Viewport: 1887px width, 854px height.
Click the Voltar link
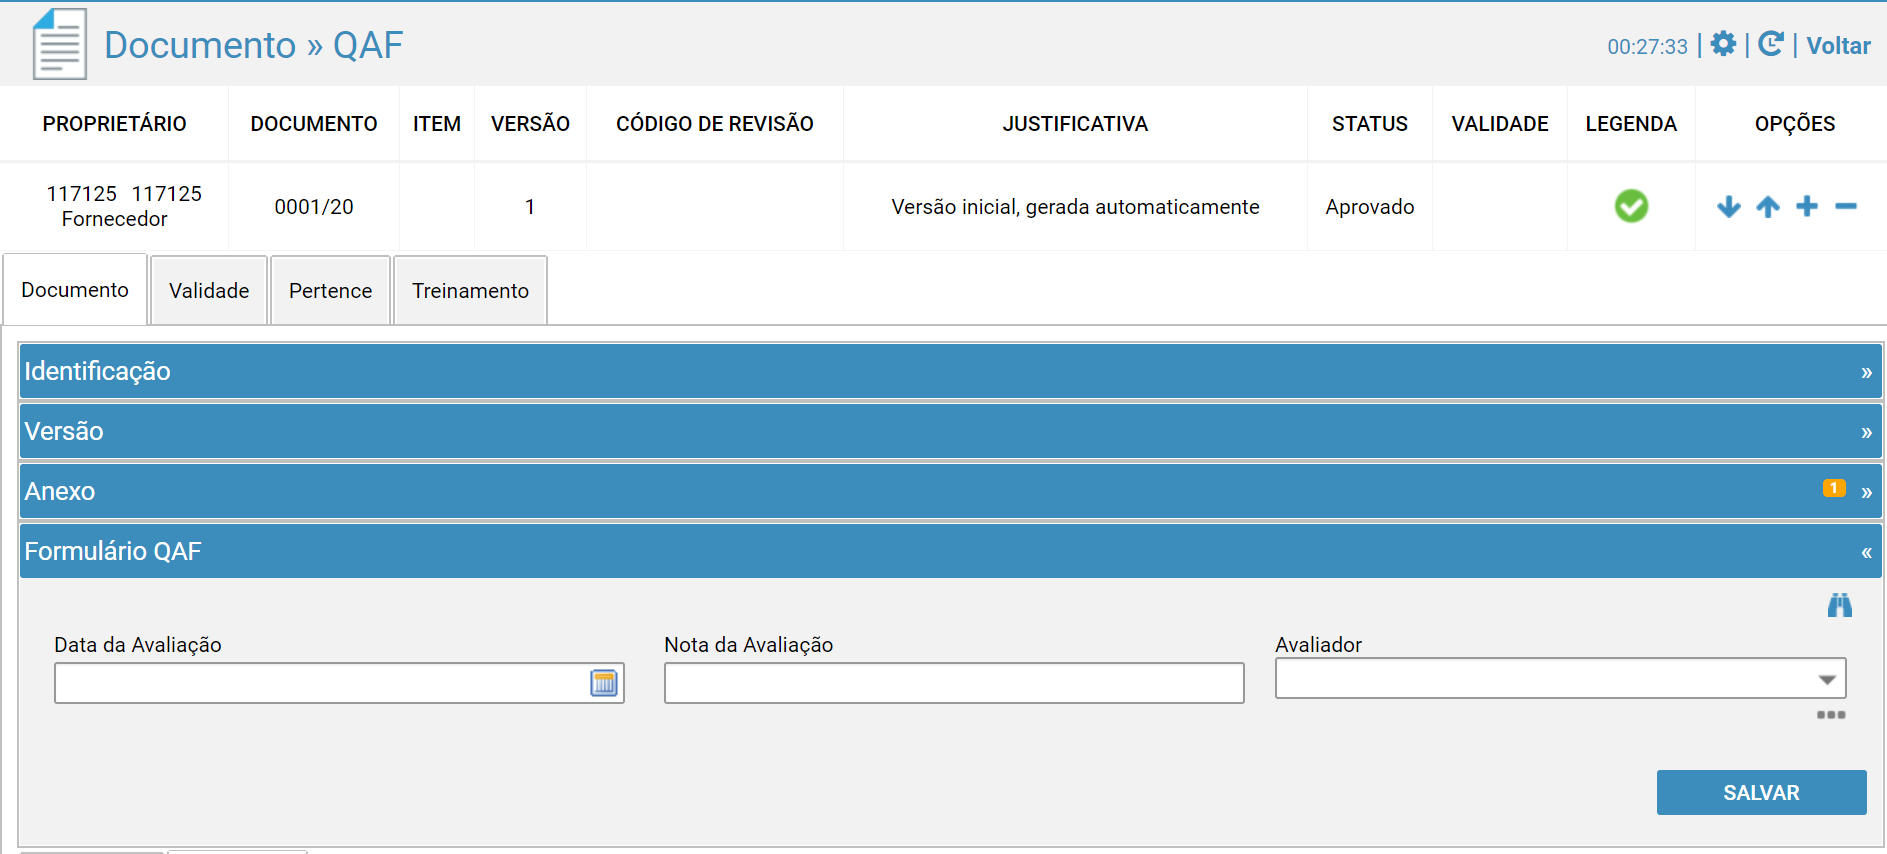point(1838,46)
